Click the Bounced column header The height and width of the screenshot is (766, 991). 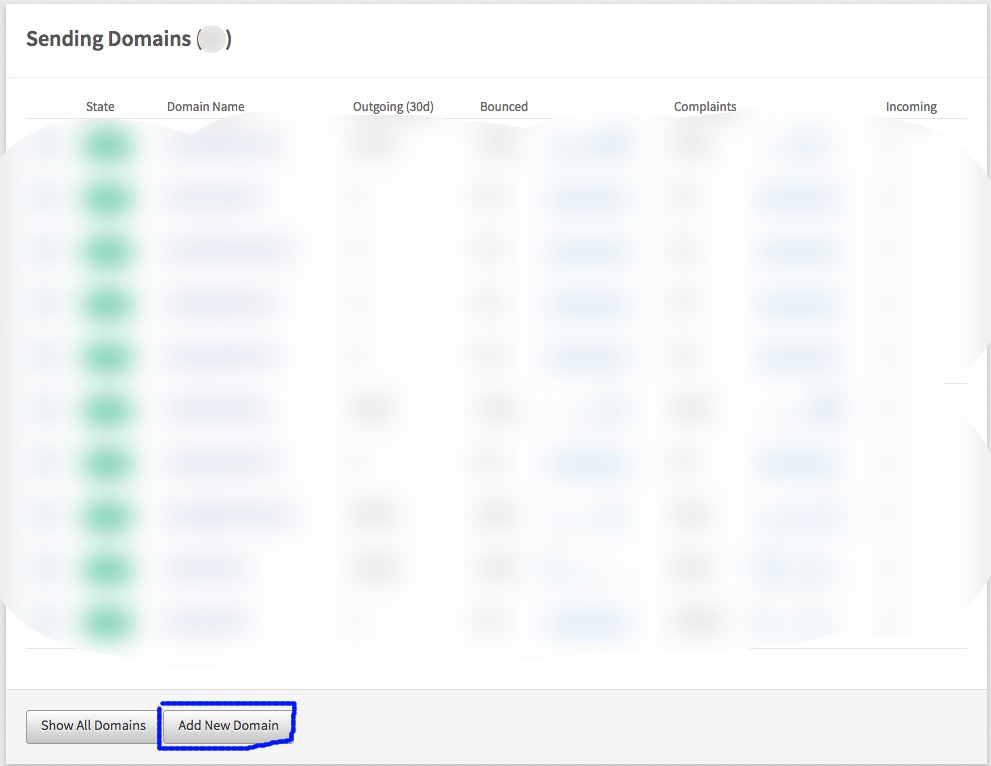pyautogui.click(x=503, y=107)
